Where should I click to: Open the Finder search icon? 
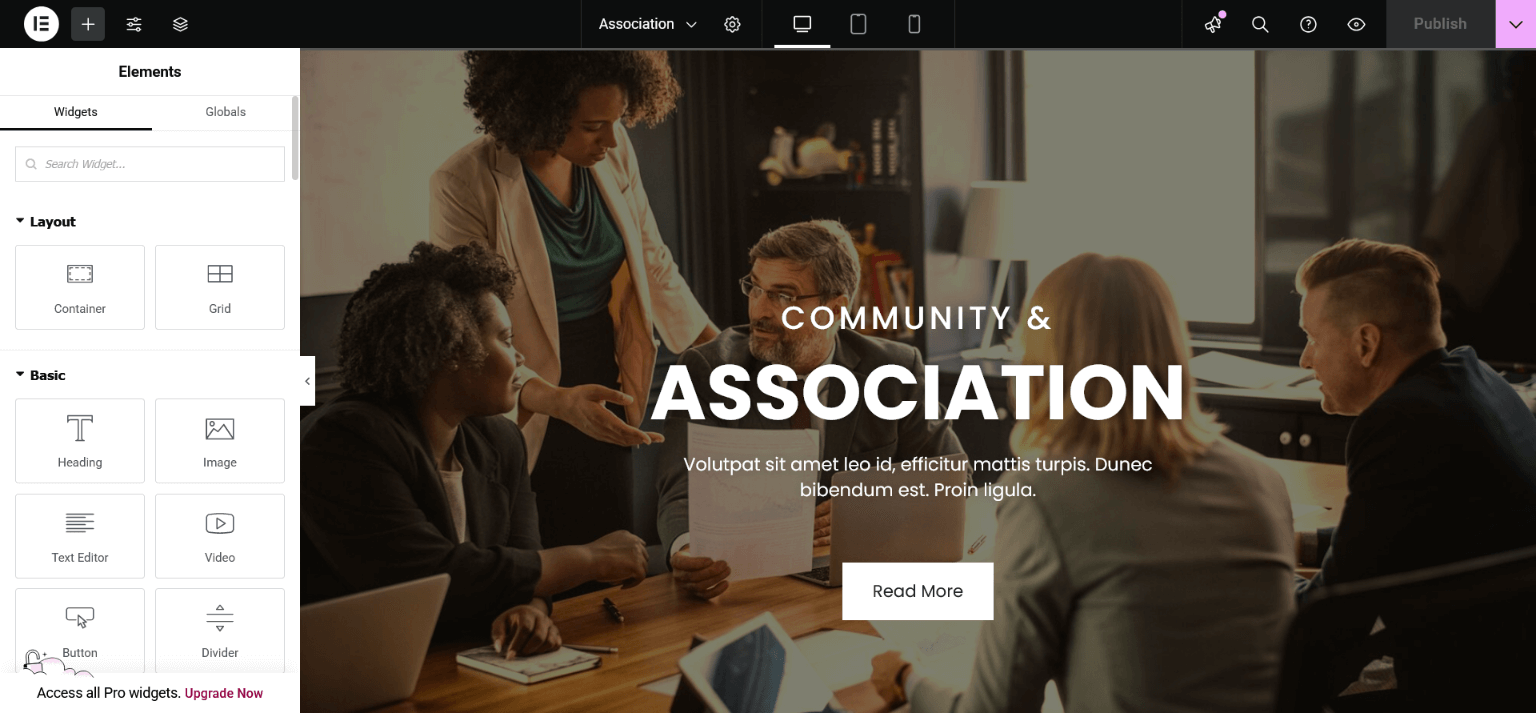coord(1260,24)
